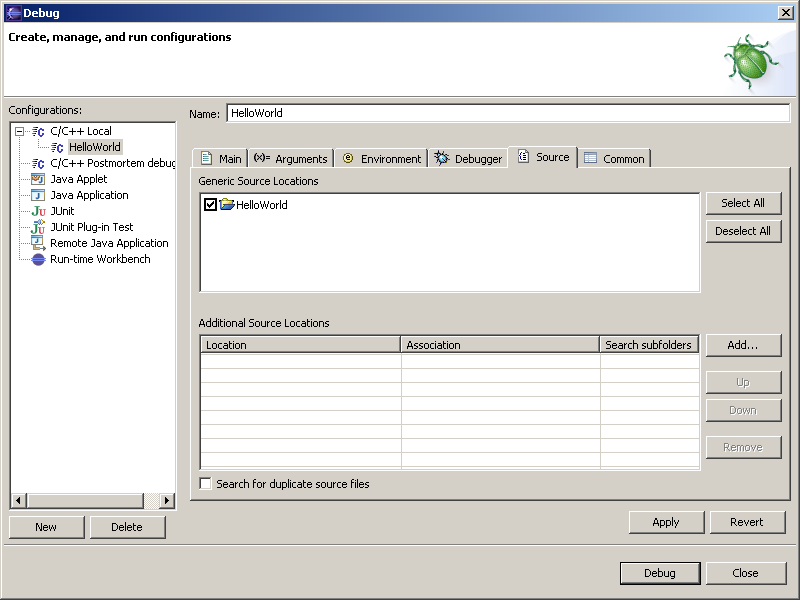Switch to the Debugger tab
The height and width of the screenshot is (600, 800).
click(x=468, y=158)
